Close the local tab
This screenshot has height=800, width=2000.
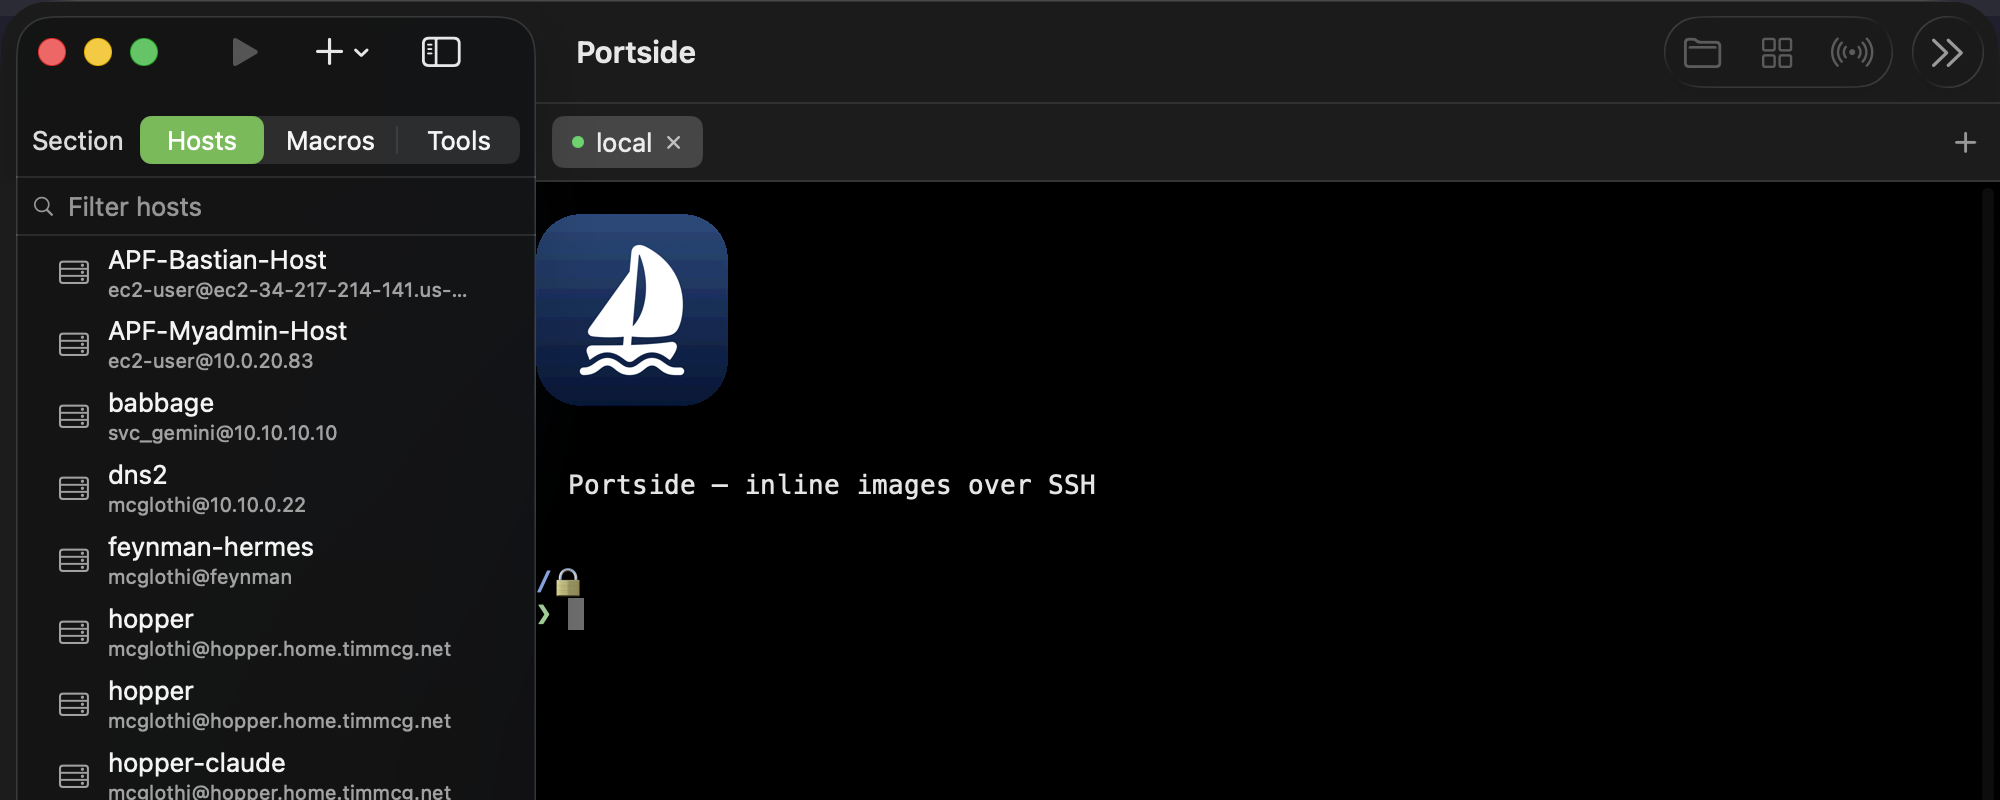(674, 142)
